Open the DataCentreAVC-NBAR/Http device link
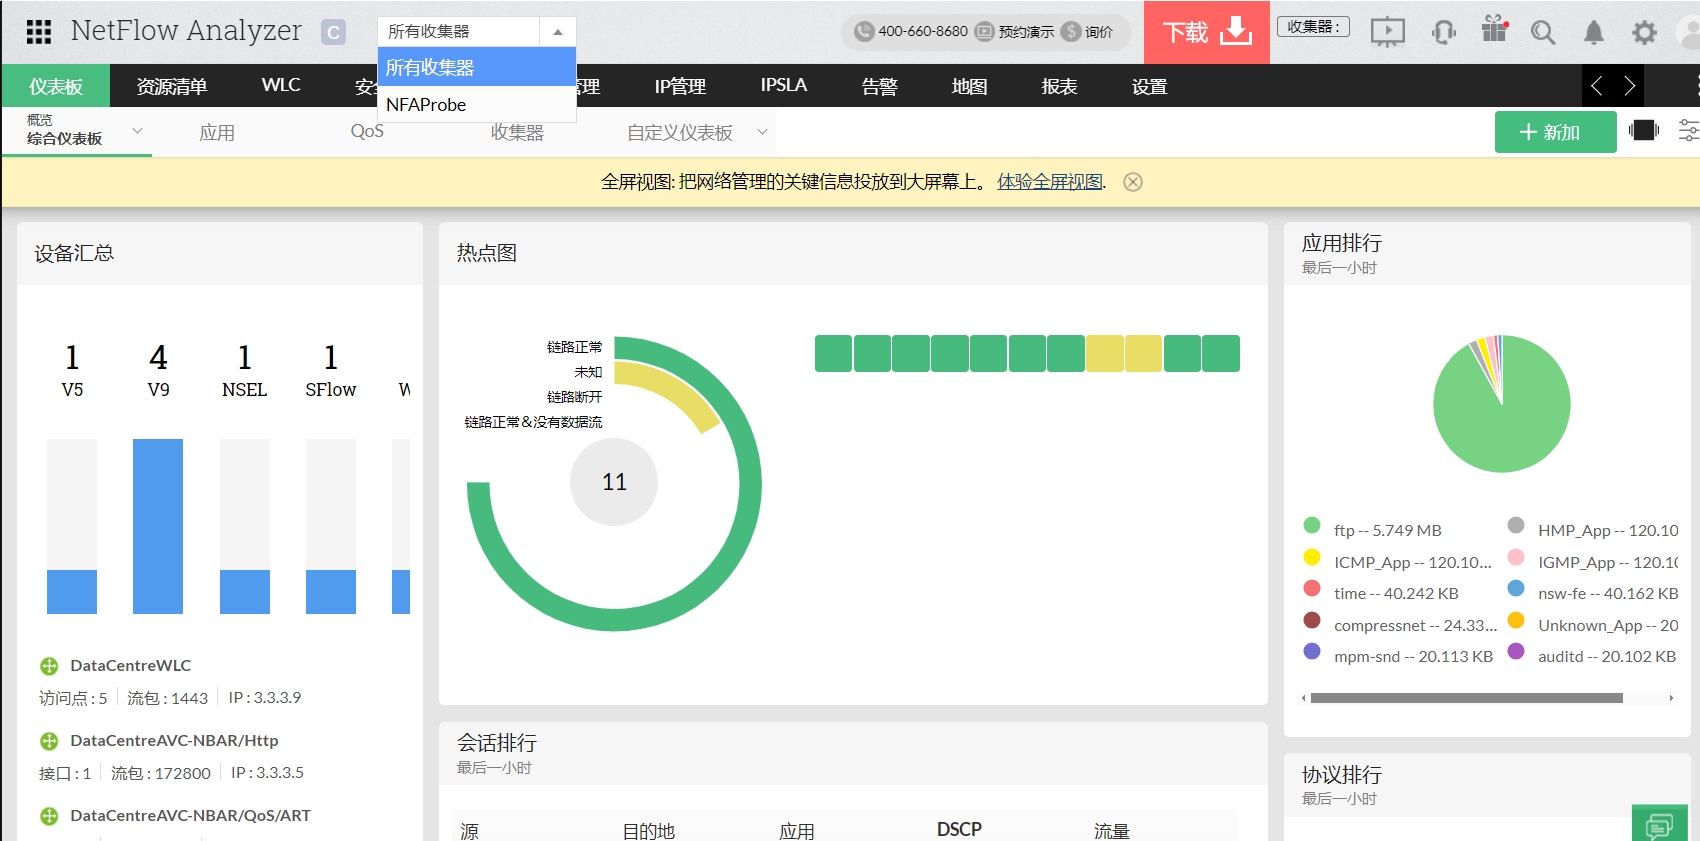This screenshot has width=1700, height=841. pyautogui.click(x=174, y=740)
